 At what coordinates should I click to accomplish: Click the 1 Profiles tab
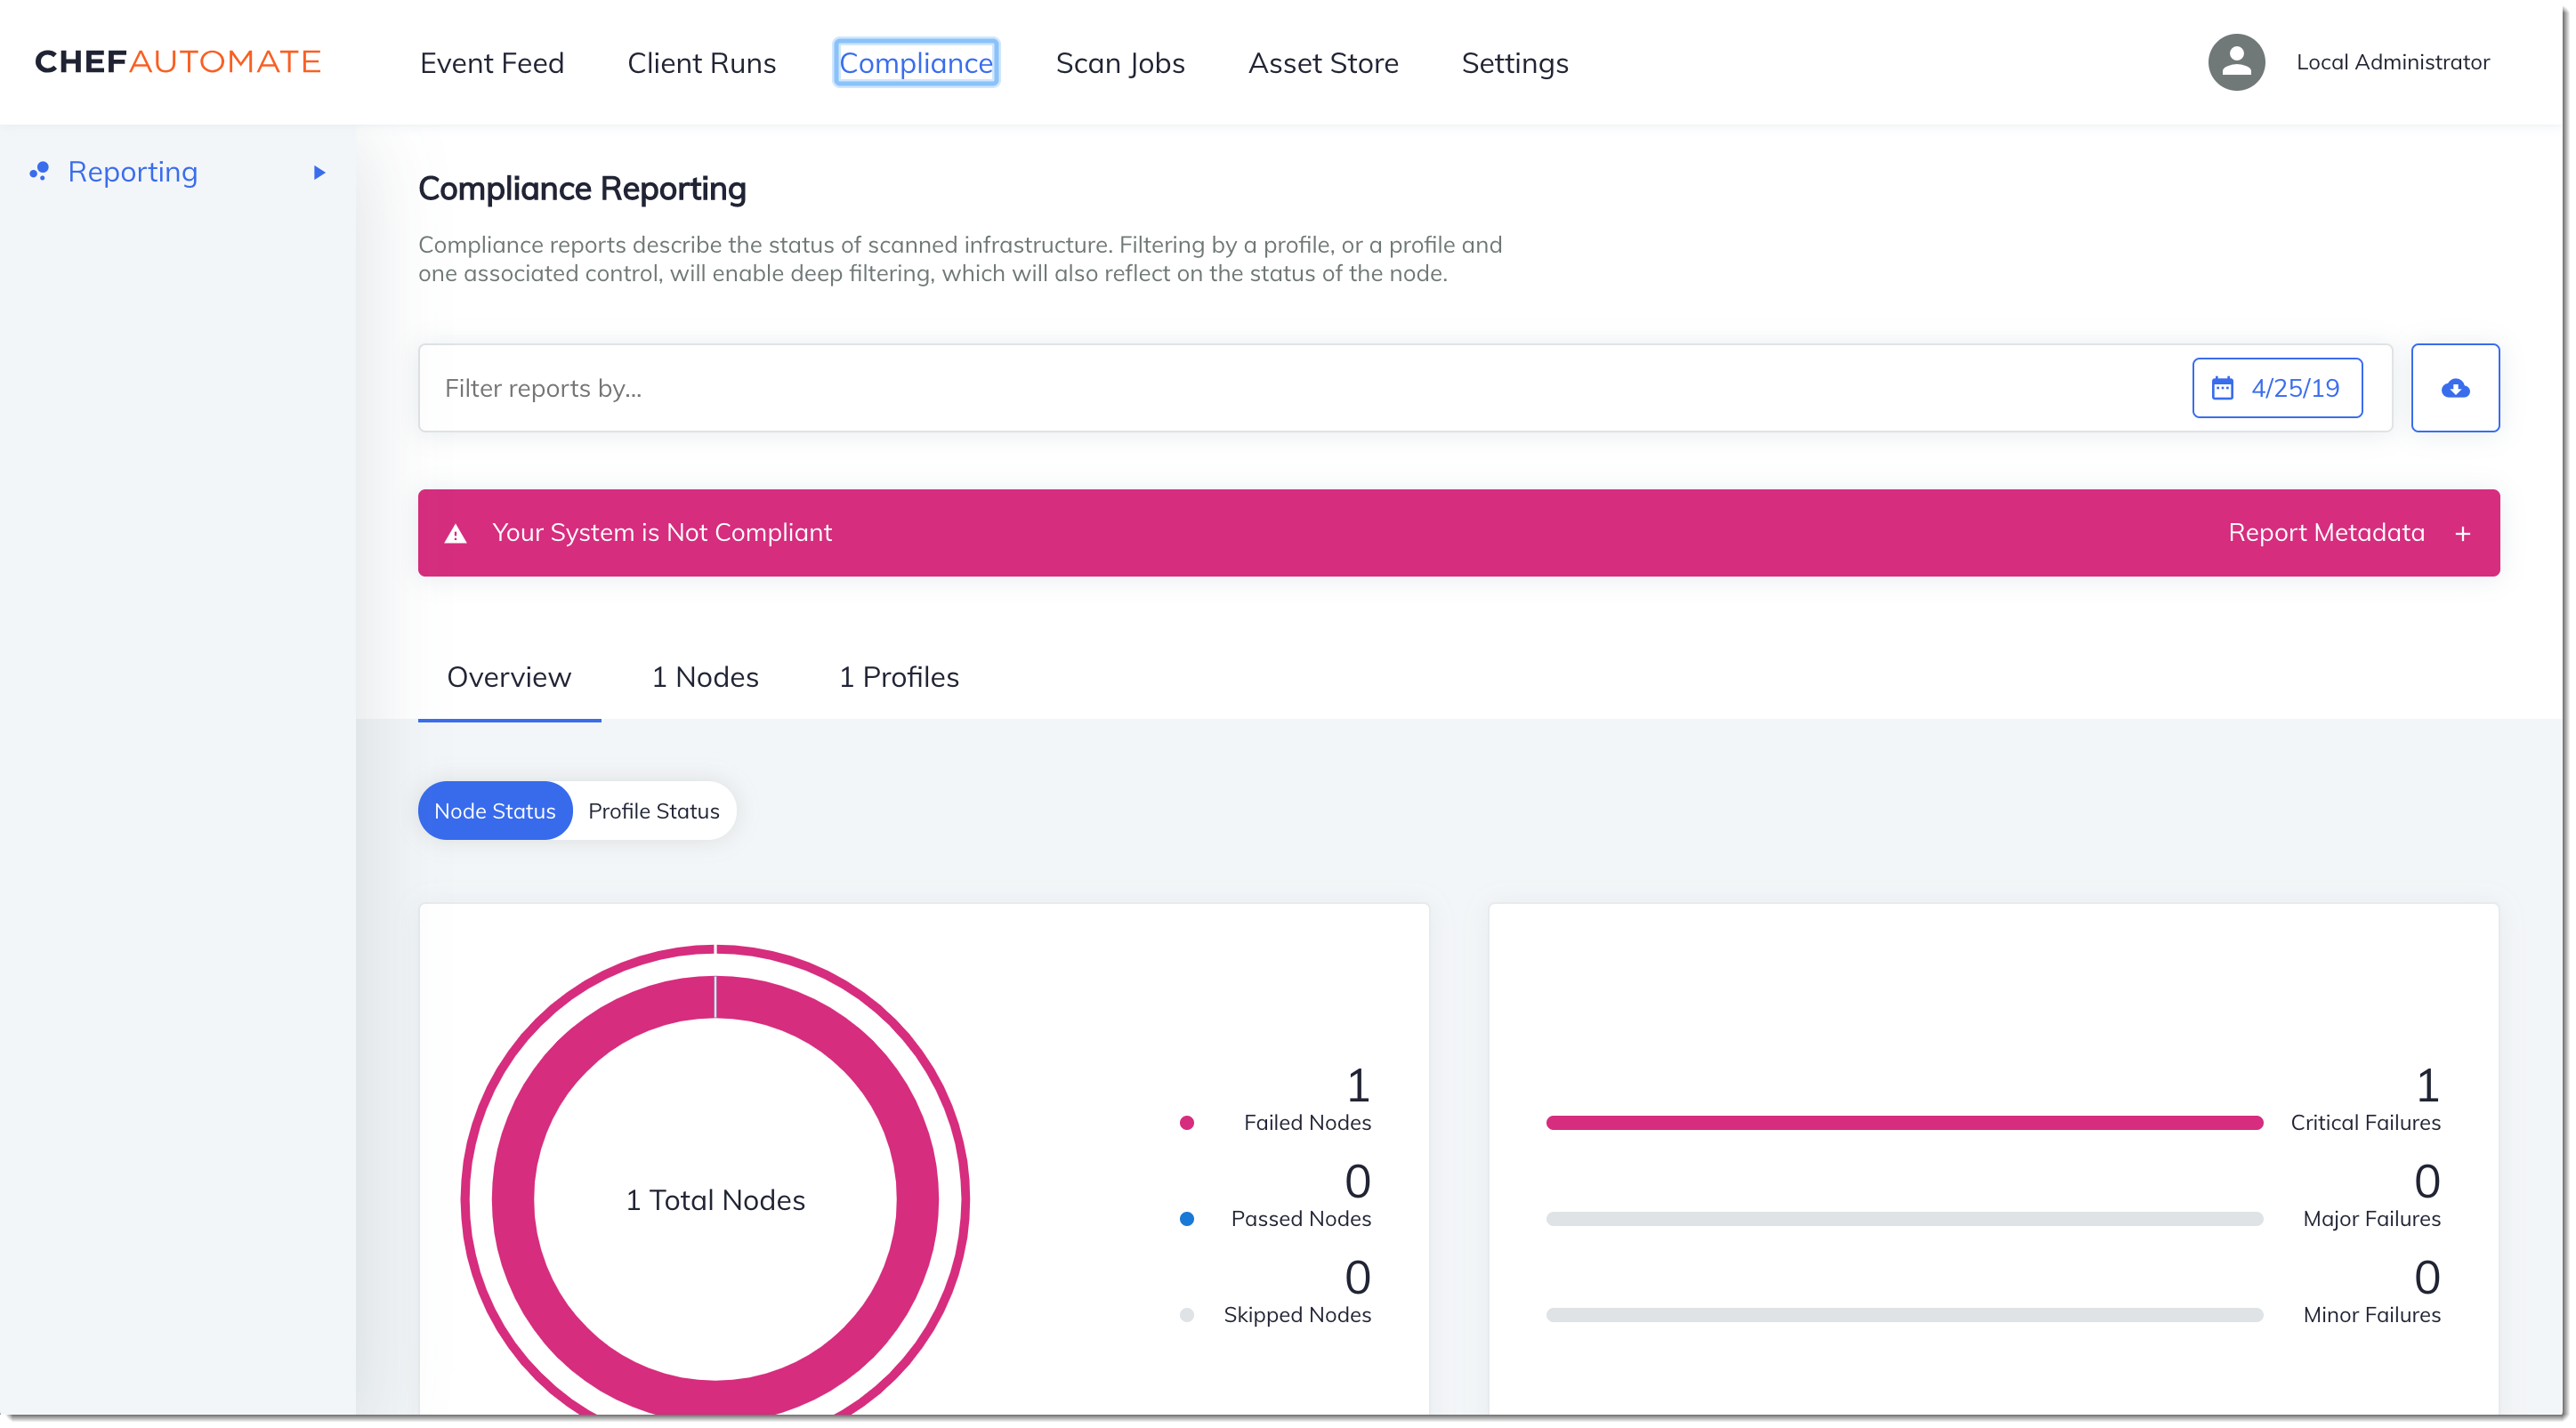tap(897, 675)
